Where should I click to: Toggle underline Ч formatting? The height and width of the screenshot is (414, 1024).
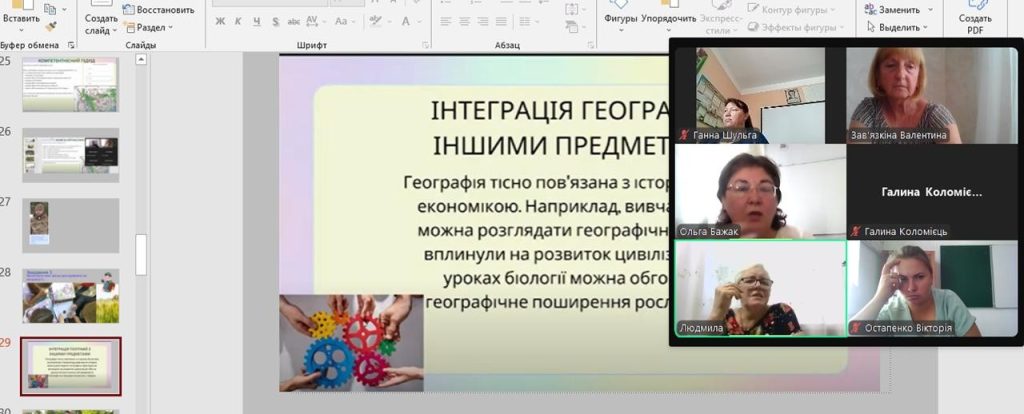click(257, 22)
